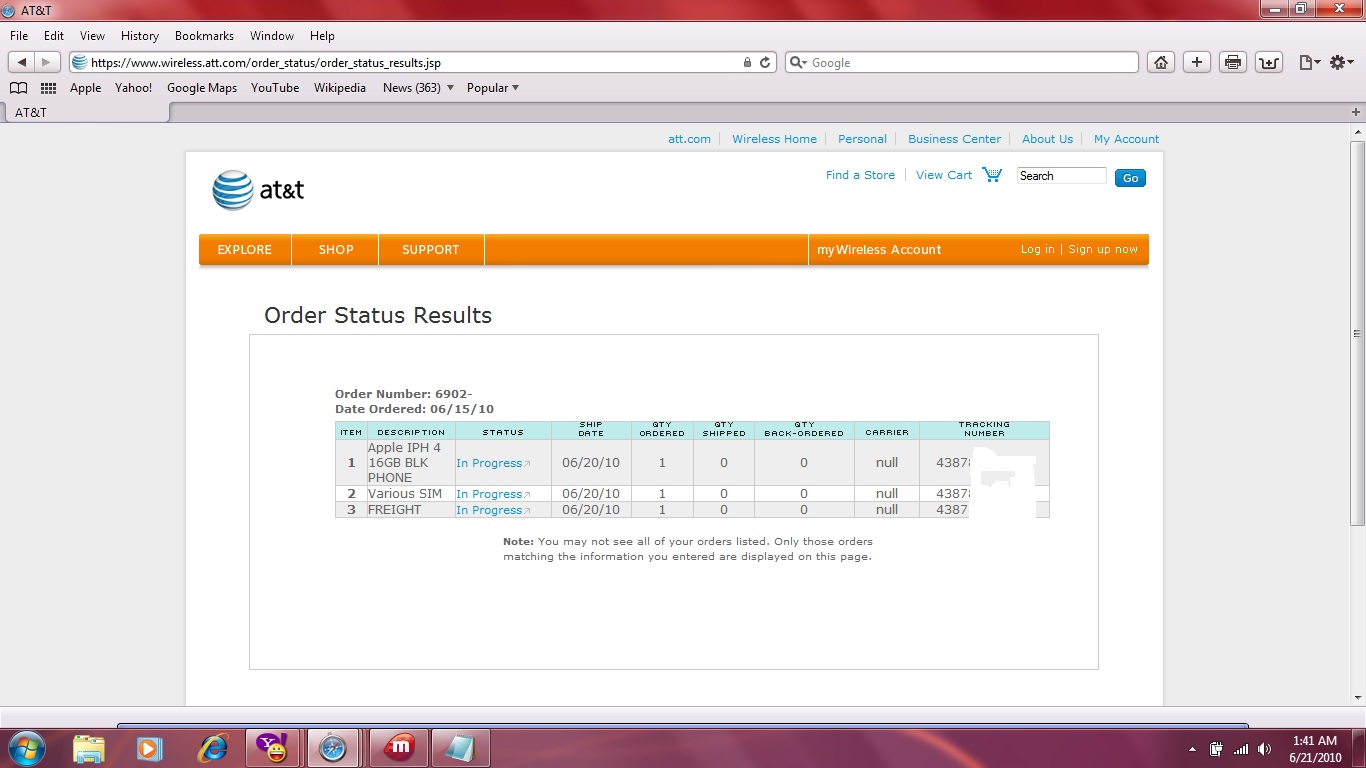The width and height of the screenshot is (1366, 768).
Task: Open In Progress status for Apple IPH 4
Action: [x=493, y=463]
